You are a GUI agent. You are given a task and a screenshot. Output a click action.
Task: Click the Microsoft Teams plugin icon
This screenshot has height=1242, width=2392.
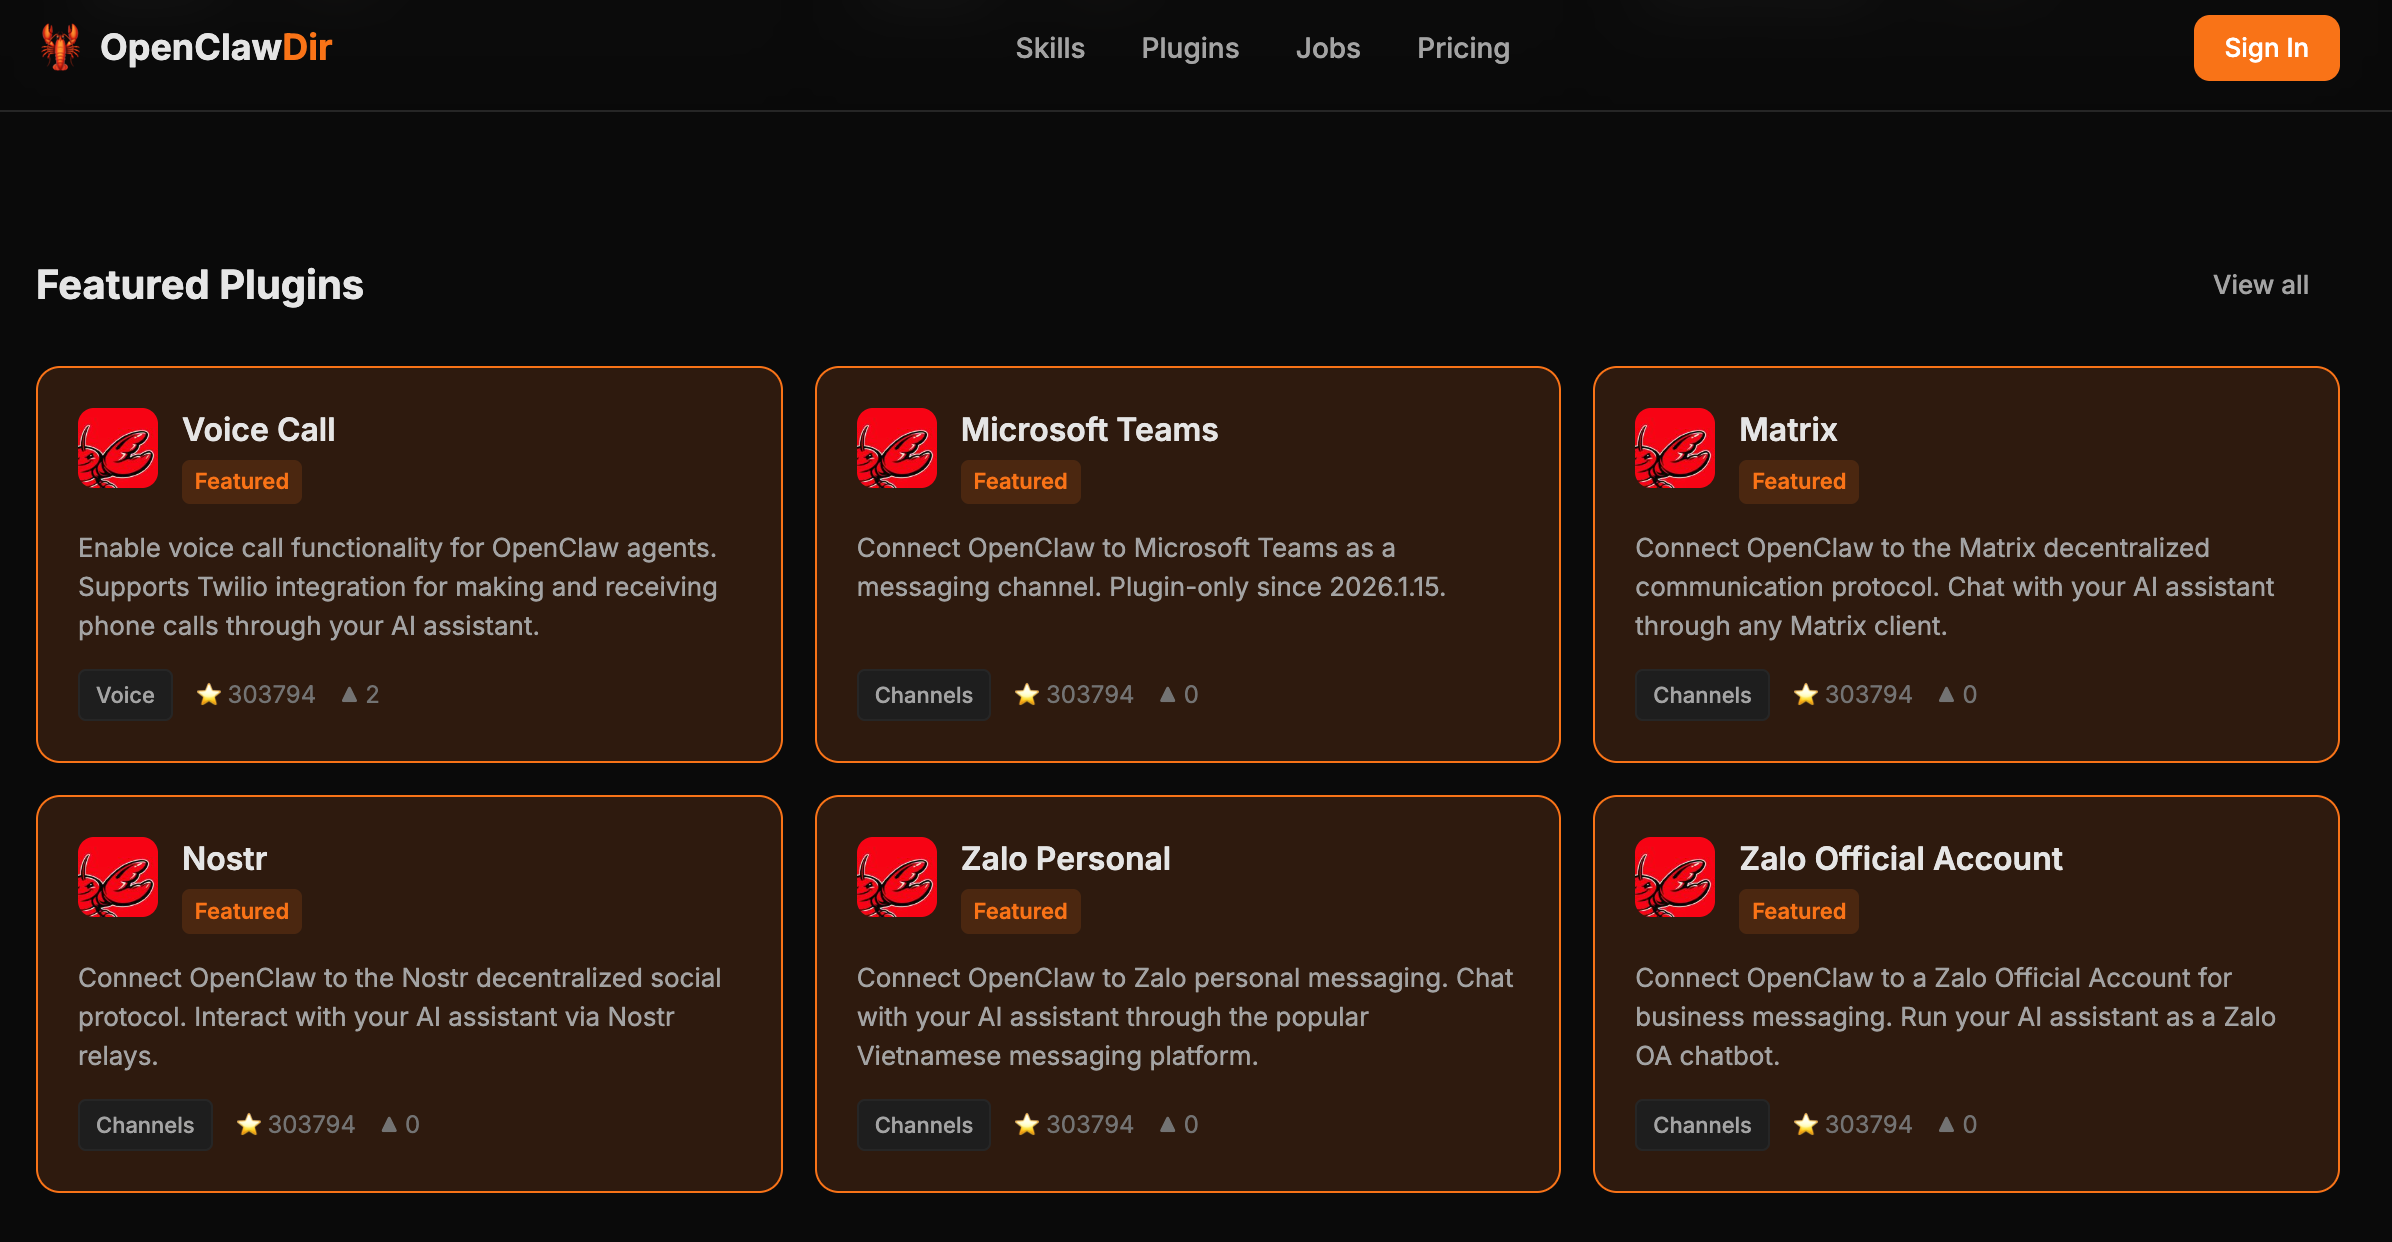tap(896, 448)
